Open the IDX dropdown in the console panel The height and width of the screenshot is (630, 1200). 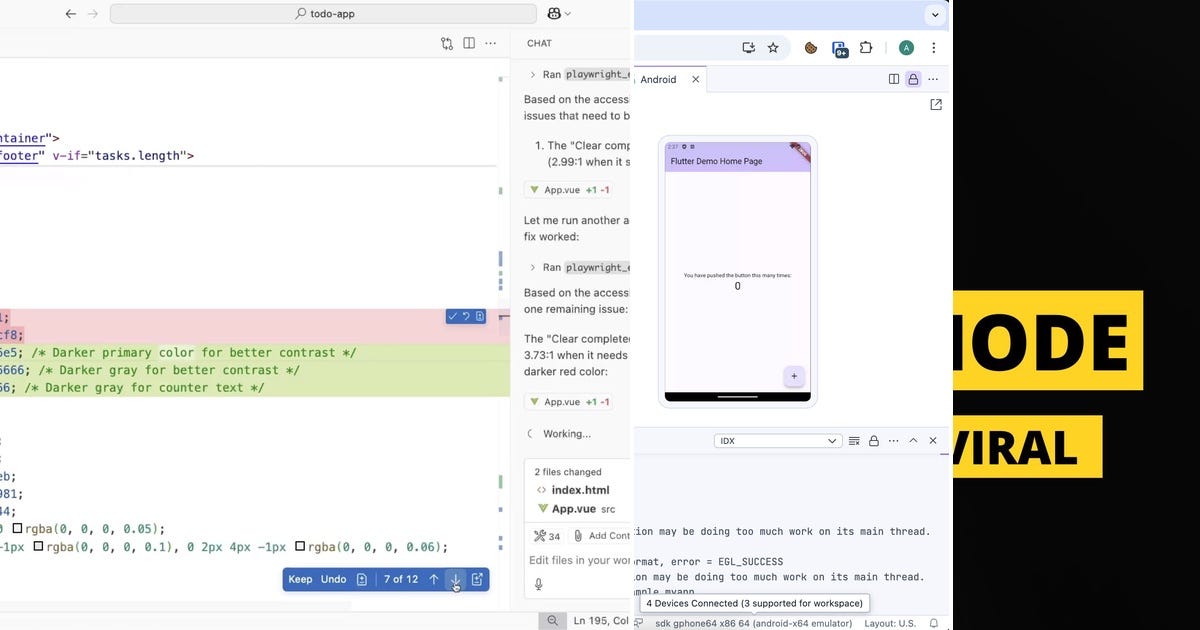[776, 440]
